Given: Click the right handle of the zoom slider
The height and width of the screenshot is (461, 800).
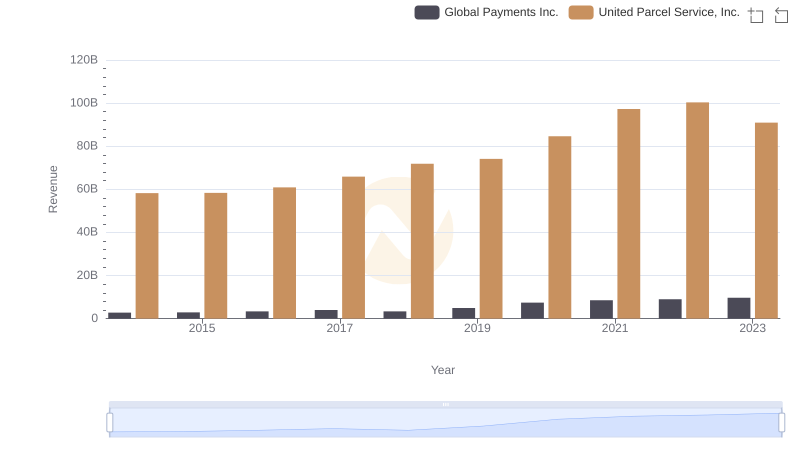Looking at the screenshot, I should [782, 422].
